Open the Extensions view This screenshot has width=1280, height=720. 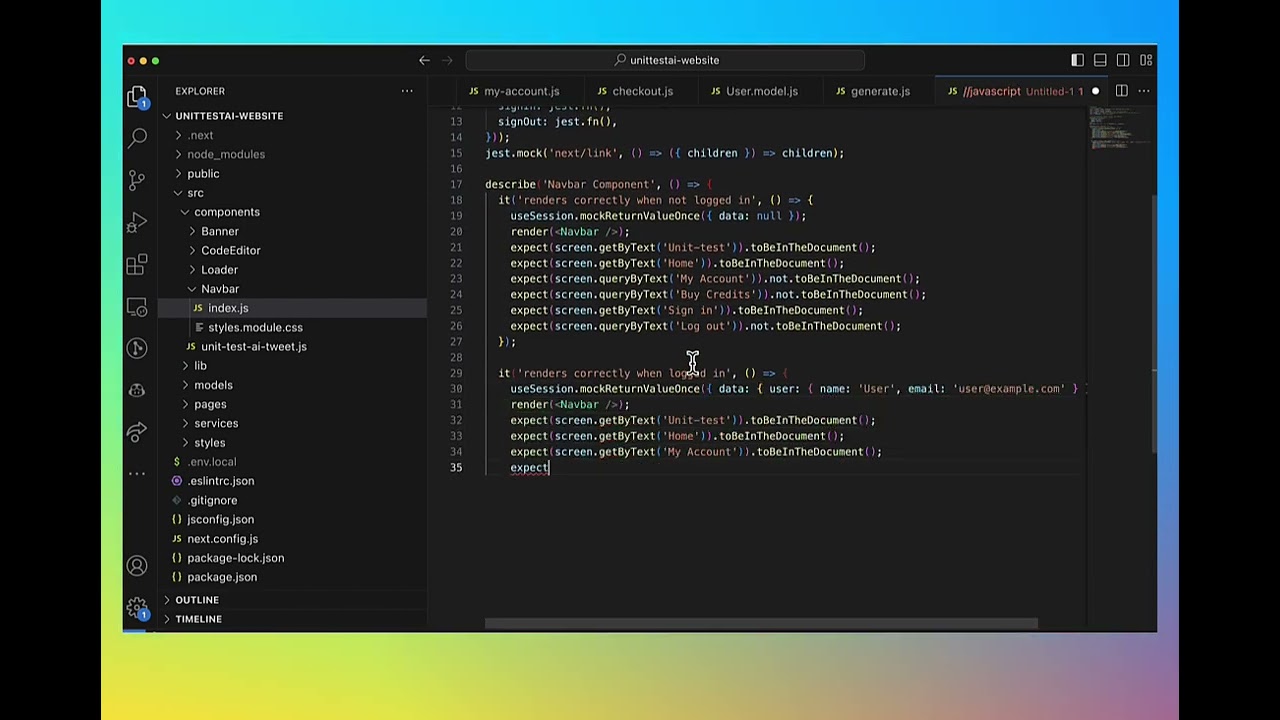[x=137, y=264]
